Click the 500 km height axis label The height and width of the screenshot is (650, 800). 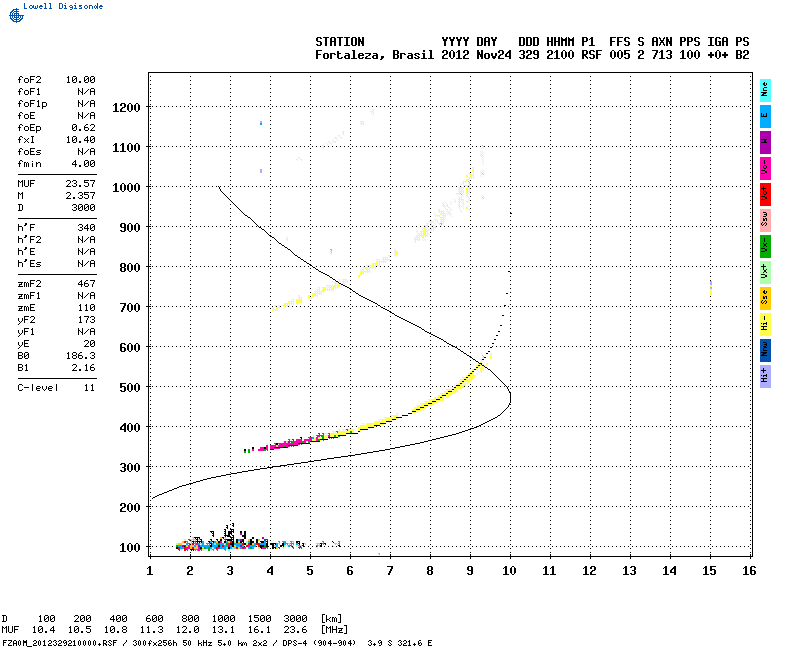tap(130, 388)
